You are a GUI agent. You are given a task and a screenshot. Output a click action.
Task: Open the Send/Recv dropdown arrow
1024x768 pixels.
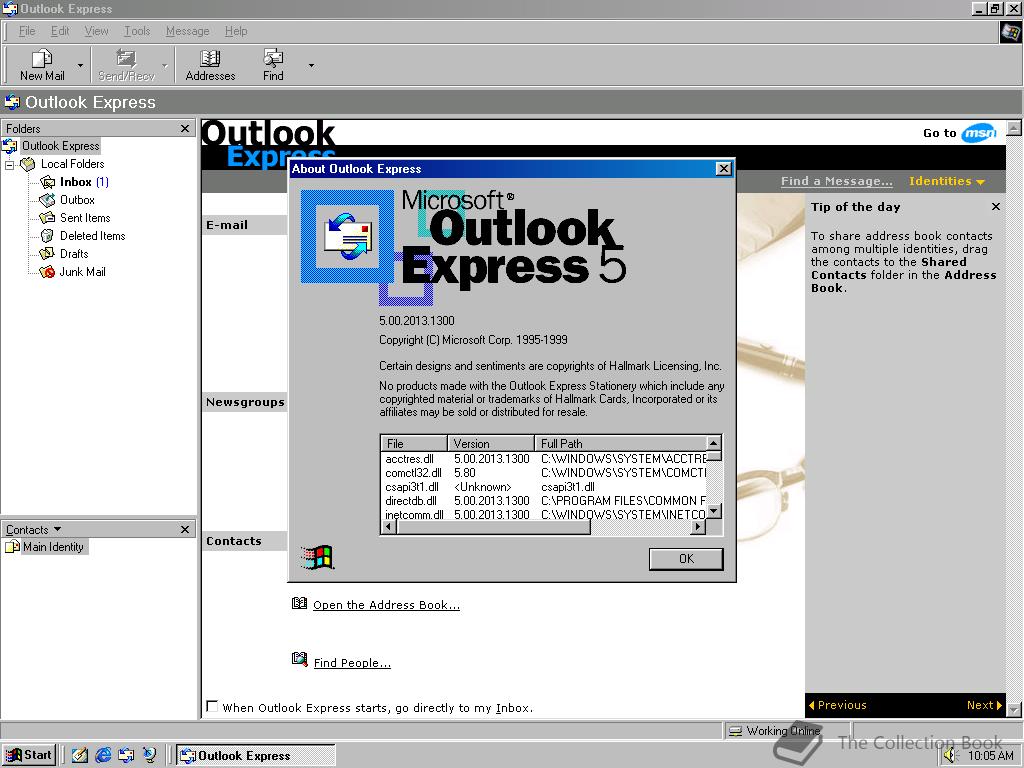click(x=165, y=65)
